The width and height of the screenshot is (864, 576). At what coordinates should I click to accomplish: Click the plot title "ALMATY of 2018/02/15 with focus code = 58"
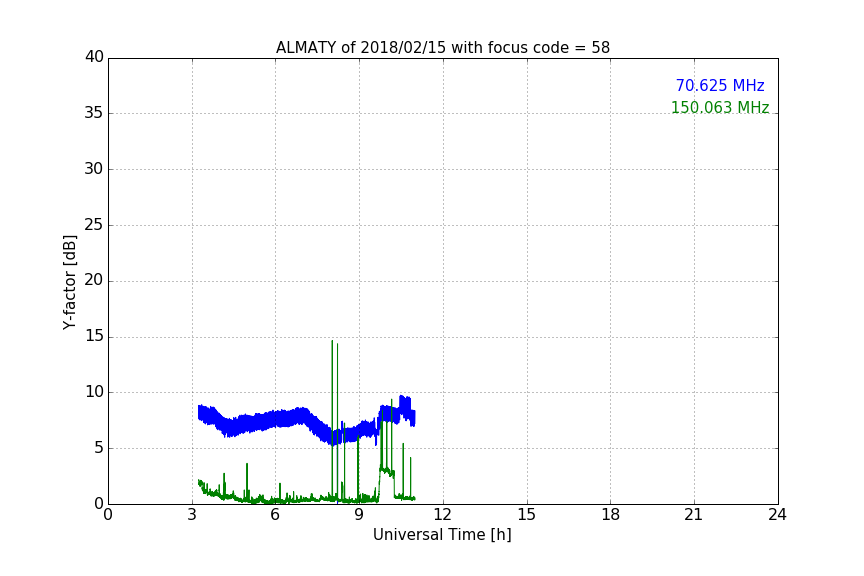[x=442, y=48]
